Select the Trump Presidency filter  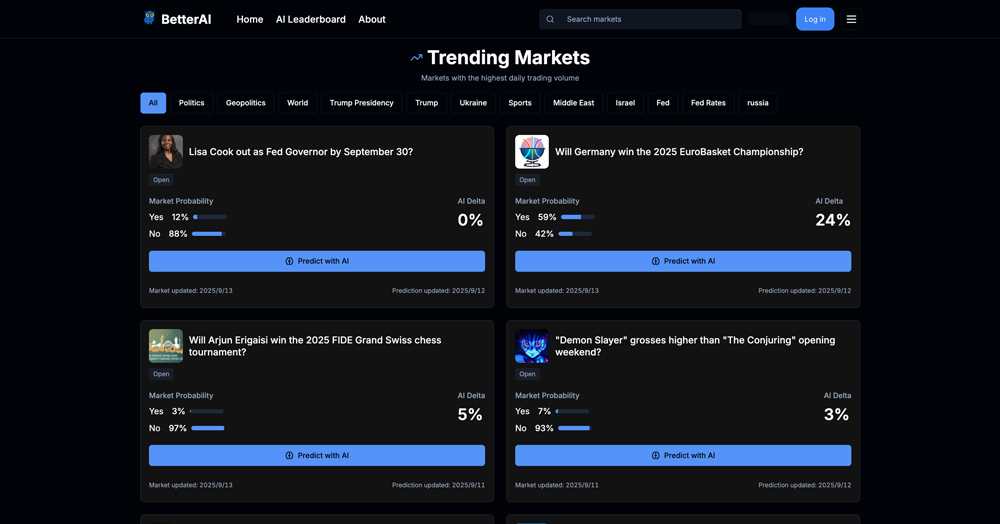click(362, 103)
